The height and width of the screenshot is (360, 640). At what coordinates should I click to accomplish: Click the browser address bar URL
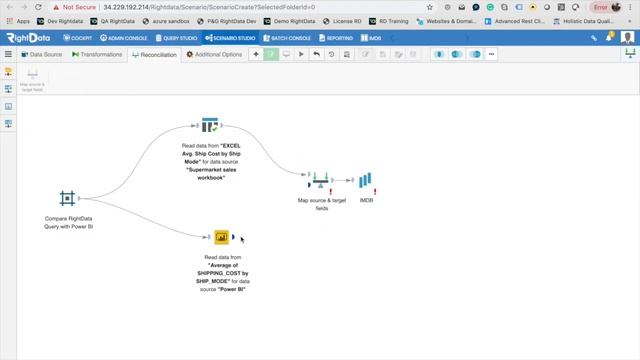pos(209,7)
